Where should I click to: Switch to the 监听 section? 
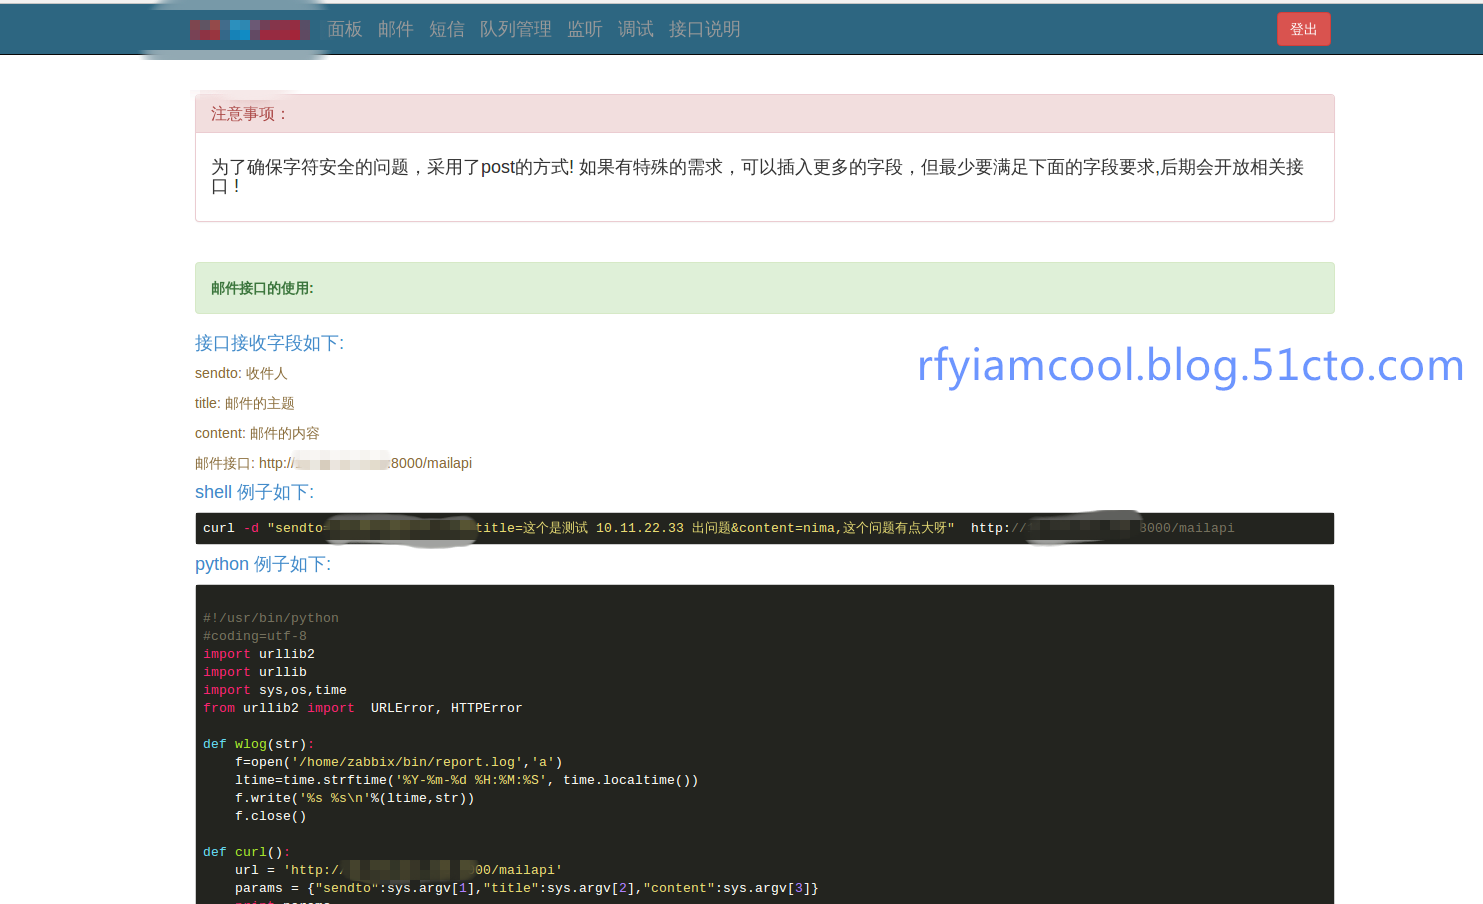point(584,30)
